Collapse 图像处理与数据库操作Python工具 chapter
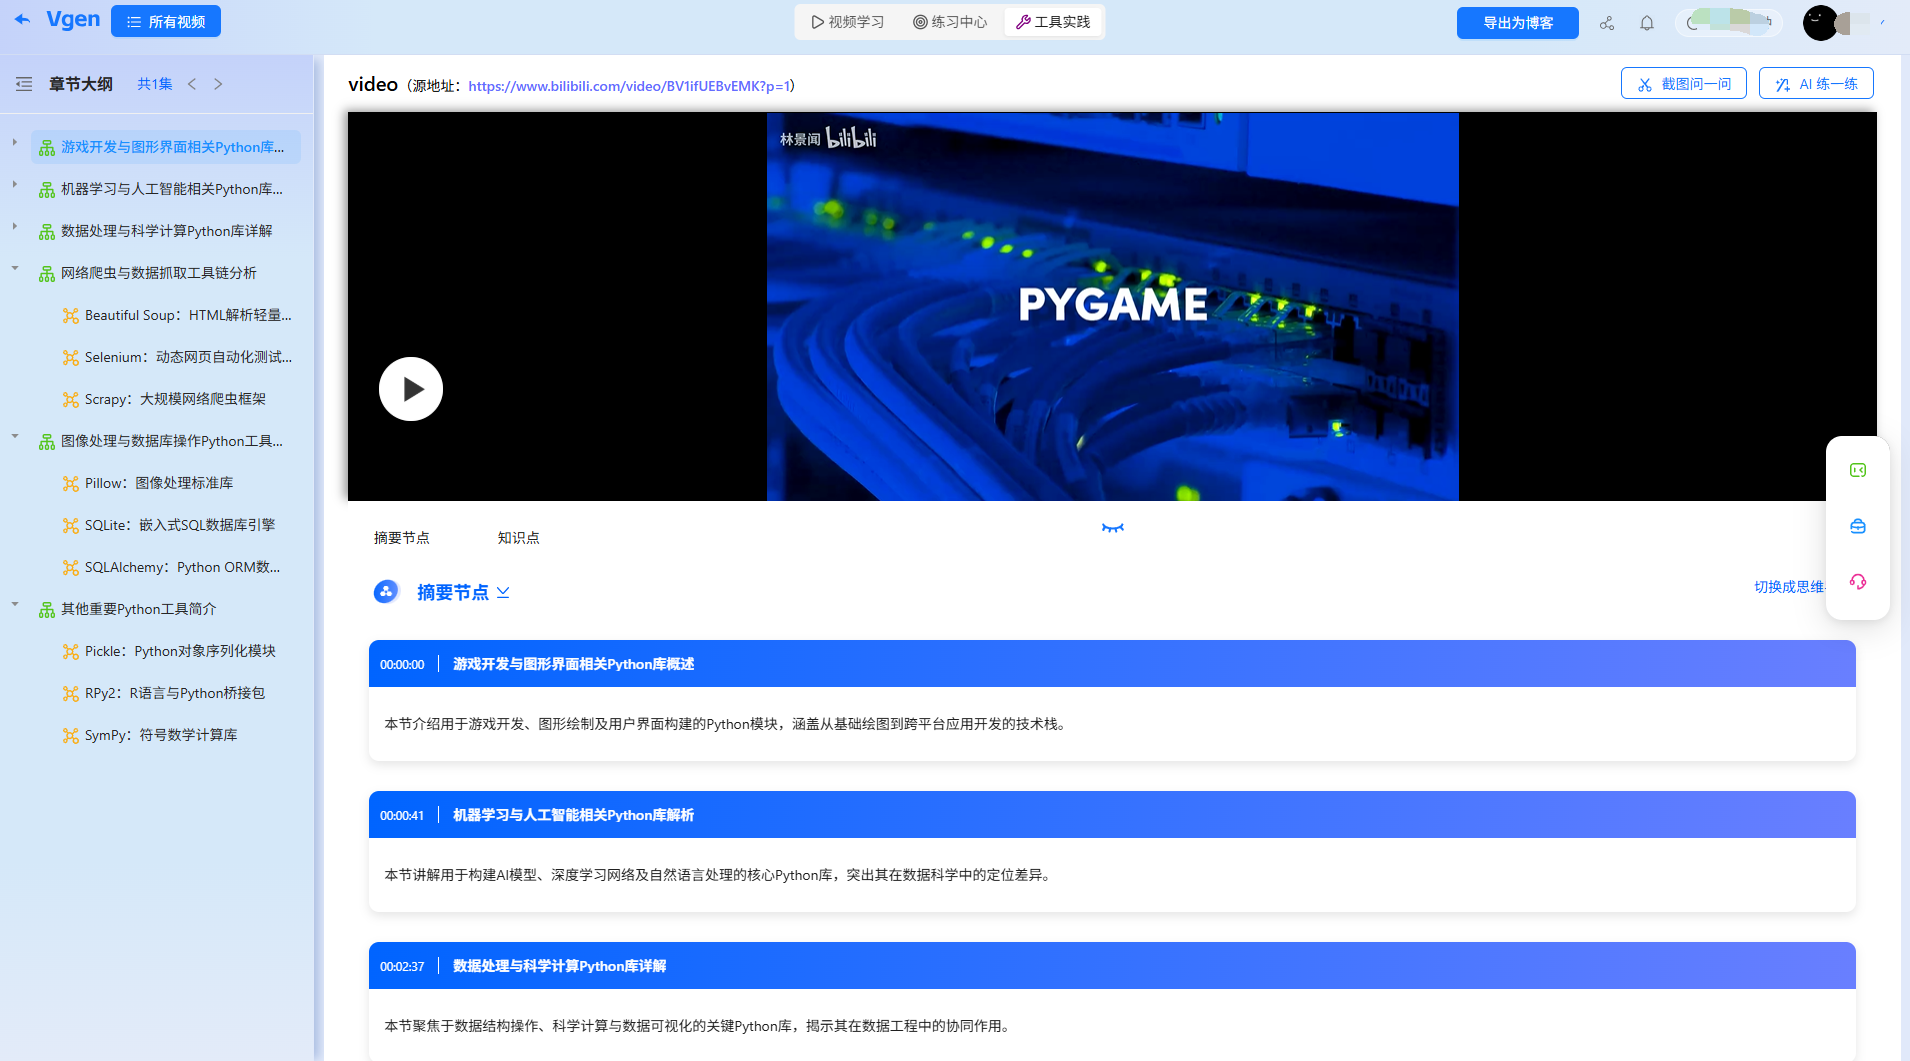The height and width of the screenshot is (1061, 1910). click(14, 436)
